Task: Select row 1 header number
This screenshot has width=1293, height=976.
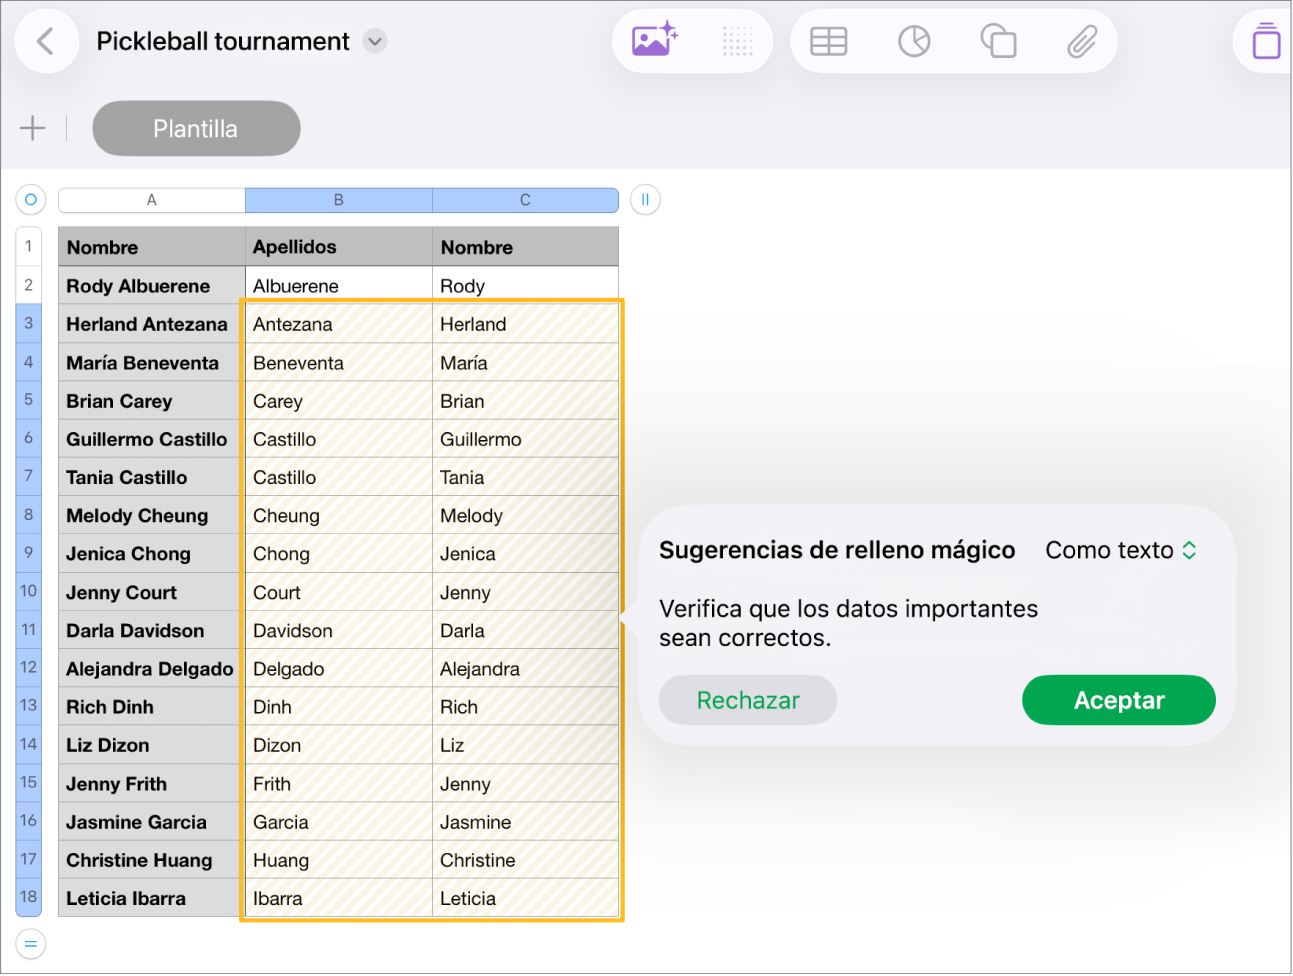Action: click(x=29, y=246)
